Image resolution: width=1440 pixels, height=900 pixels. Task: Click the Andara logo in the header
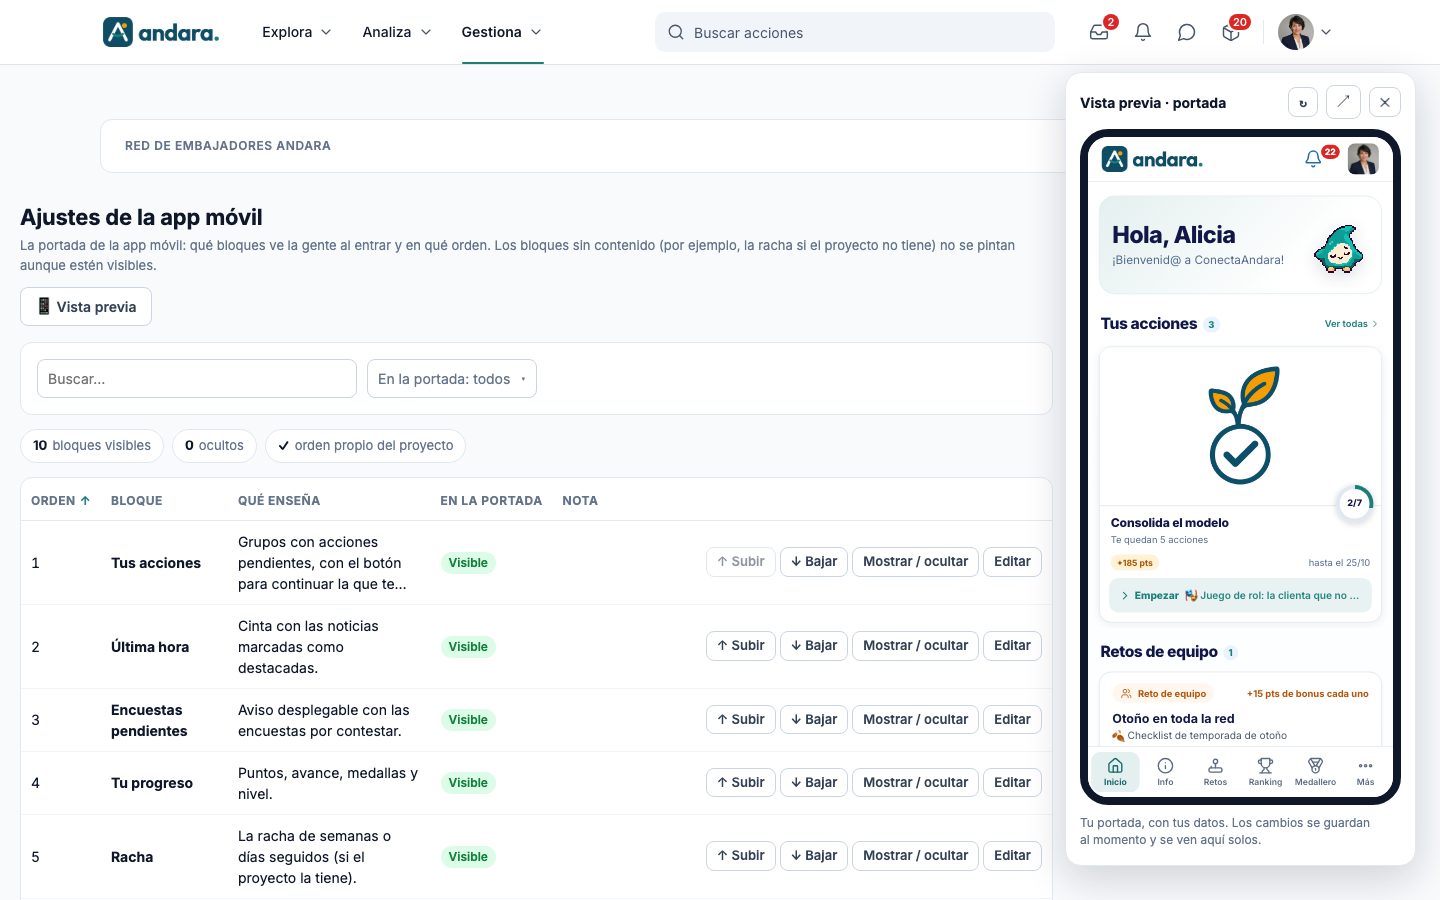pyautogui.click(x=161, y=32)
